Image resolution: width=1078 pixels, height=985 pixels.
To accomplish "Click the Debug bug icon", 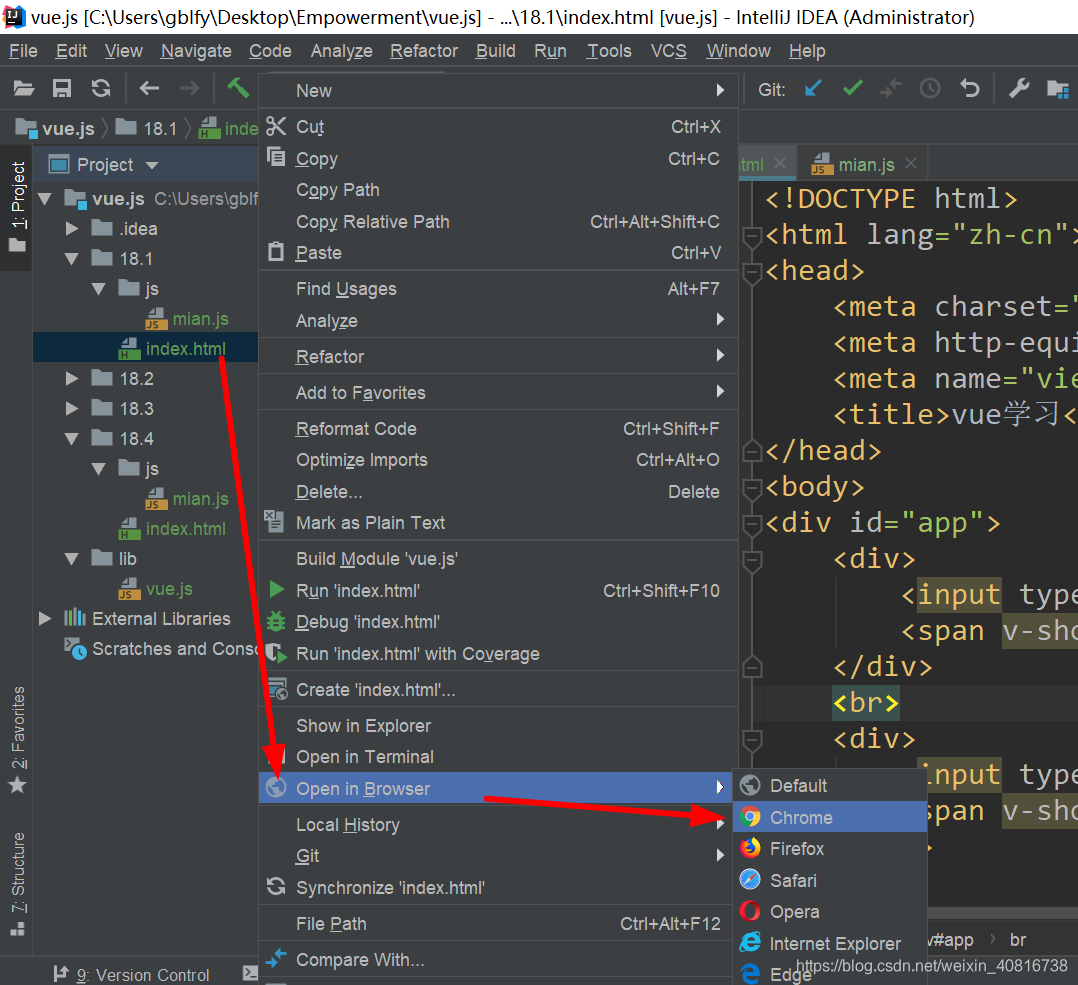I will (x=276, y=621).
